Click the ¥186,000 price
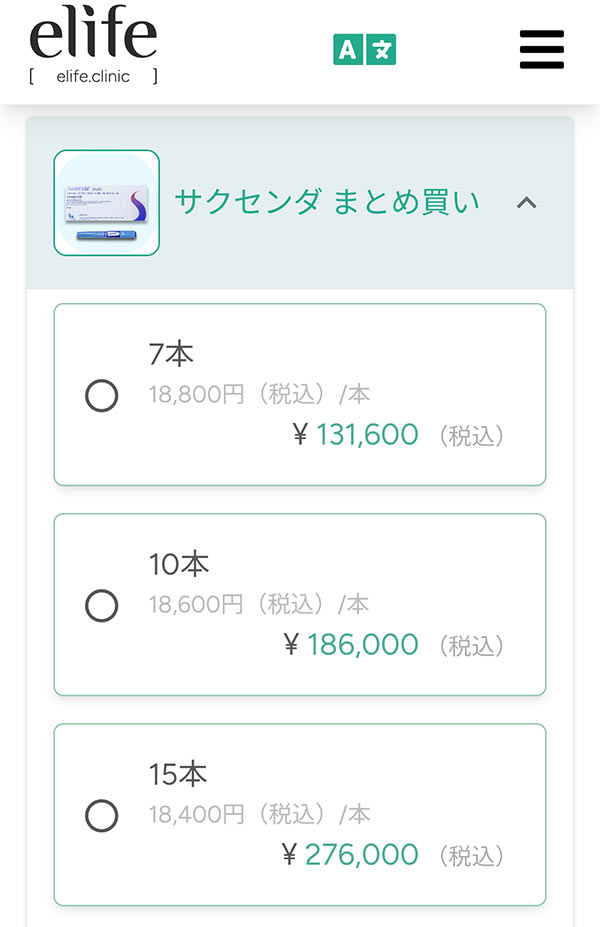Image resolution: width=600 pixels, height=927 pixels. click(x=351, y=645)
